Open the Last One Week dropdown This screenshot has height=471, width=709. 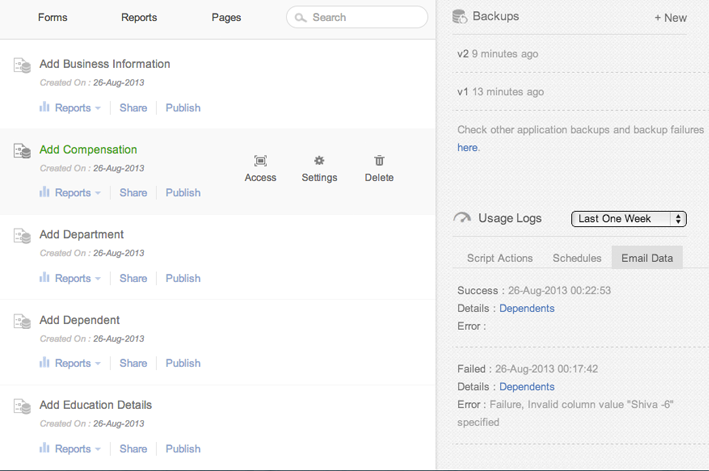(628, 219)
